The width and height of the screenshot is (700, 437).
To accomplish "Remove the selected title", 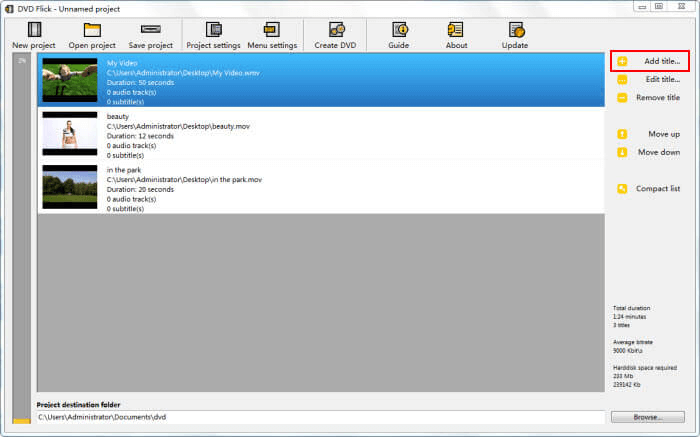I will point(649,97).
